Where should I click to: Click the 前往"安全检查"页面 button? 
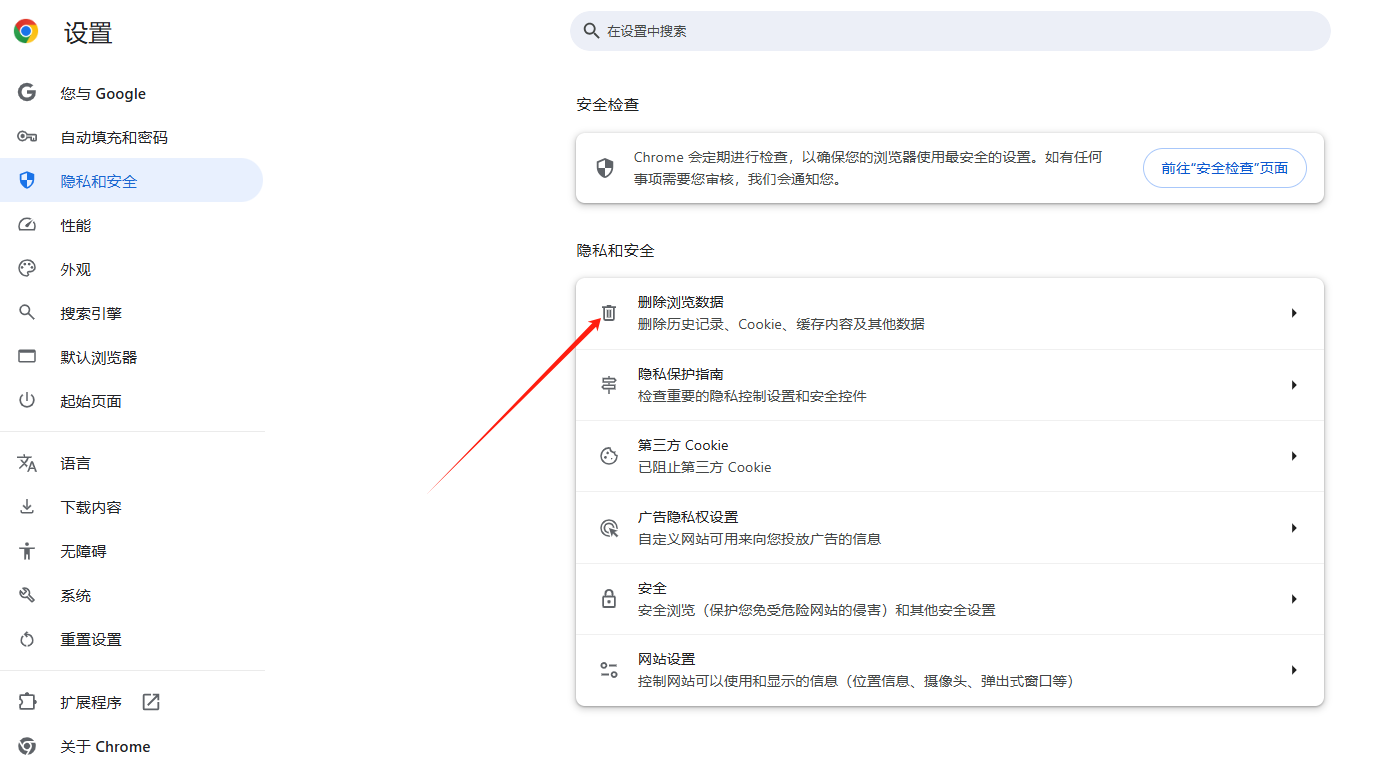coord(1225,168)
